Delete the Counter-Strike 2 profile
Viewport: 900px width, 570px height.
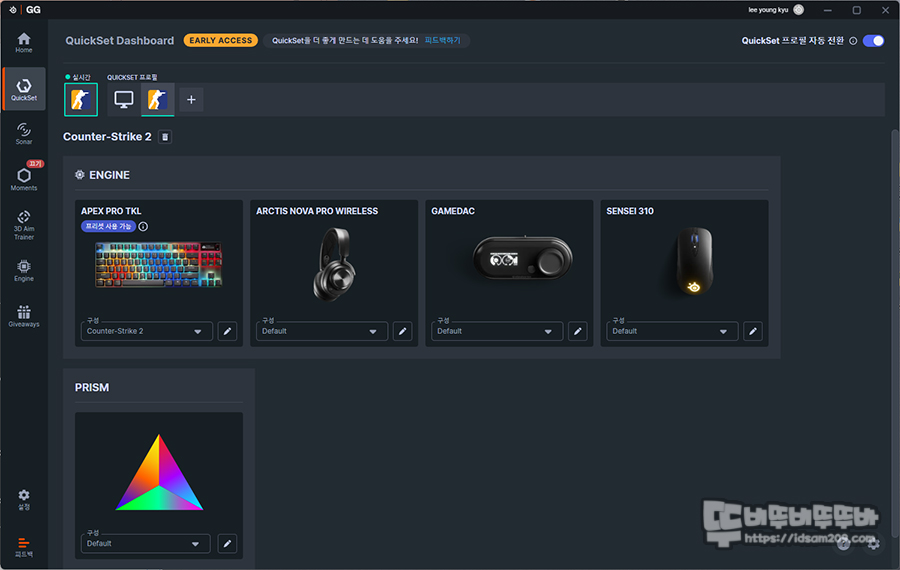pyautogui.click(x=165, y=137)
